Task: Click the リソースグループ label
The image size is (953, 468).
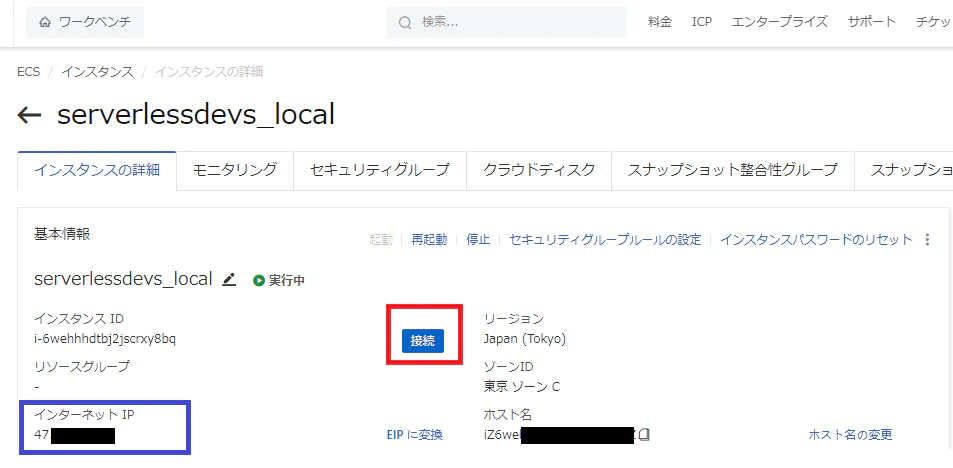Action: 81,366
